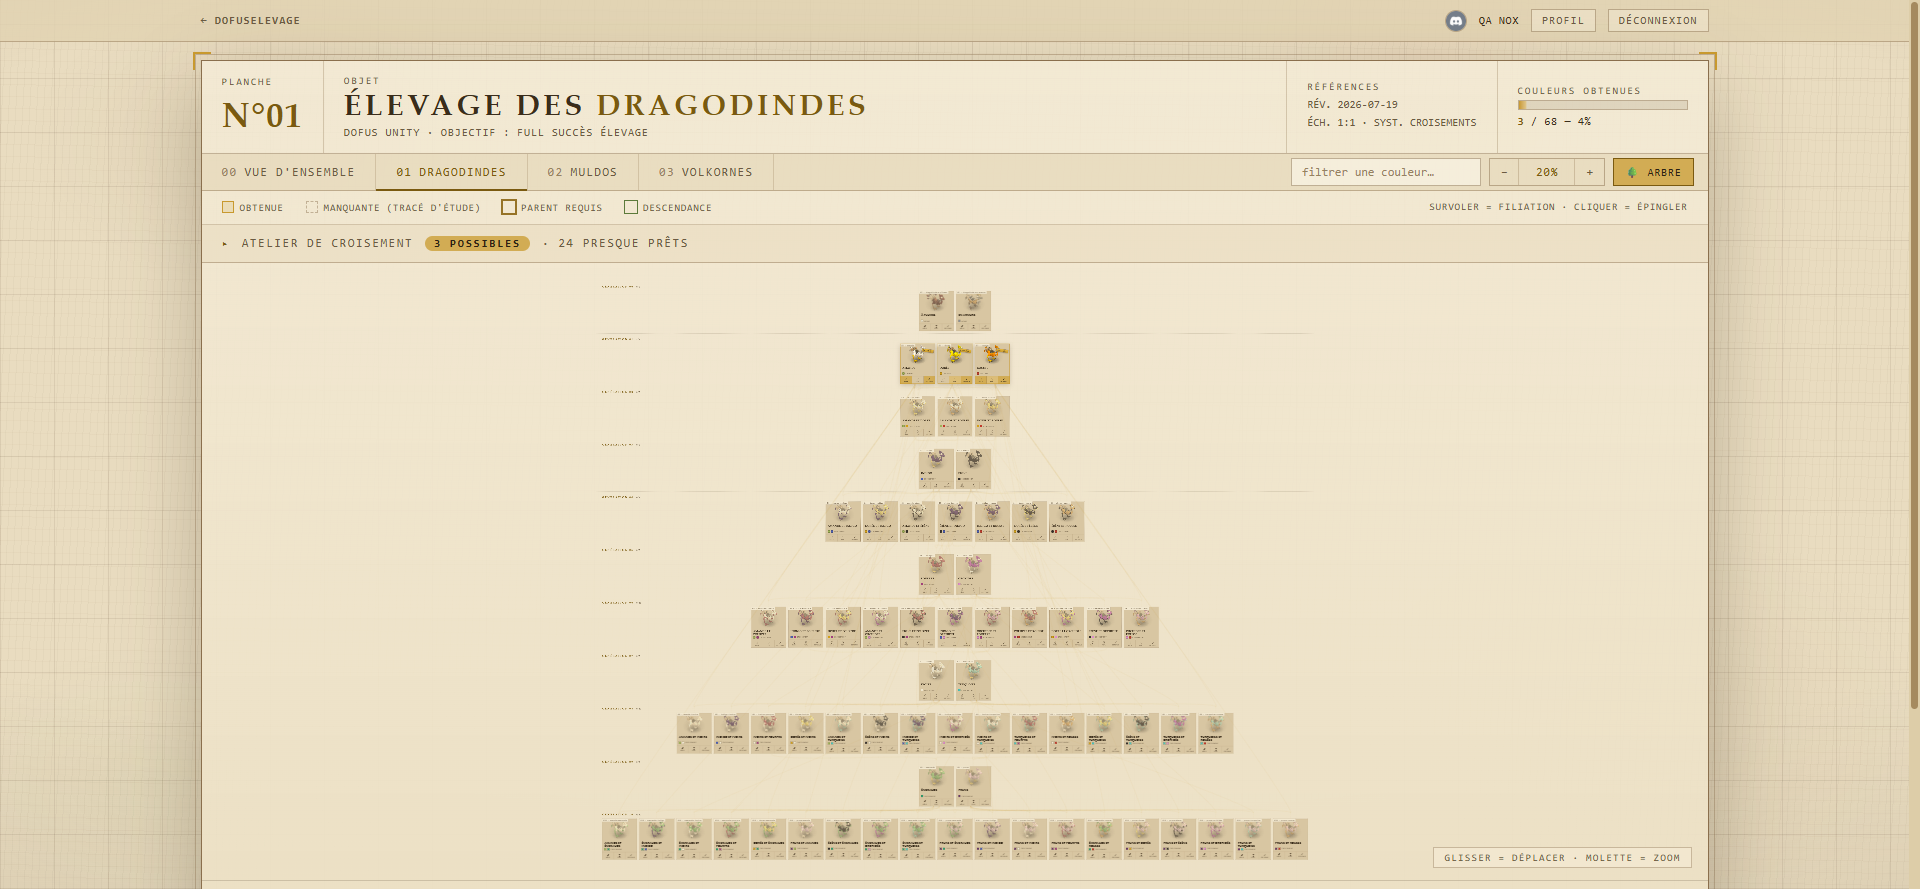The width and height of the screenshot is (1920, 889).
Task: Focus the 'filtrer une couleur…' field
Action: [1386, 172]
